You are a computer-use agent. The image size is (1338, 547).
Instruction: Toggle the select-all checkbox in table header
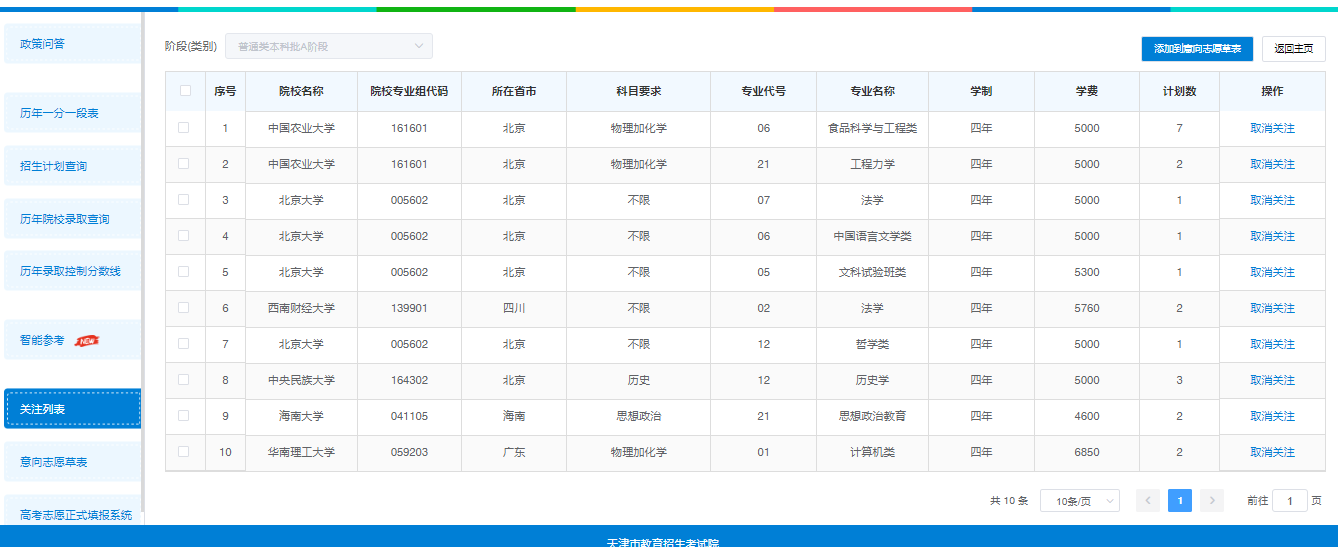pos(185,91)
